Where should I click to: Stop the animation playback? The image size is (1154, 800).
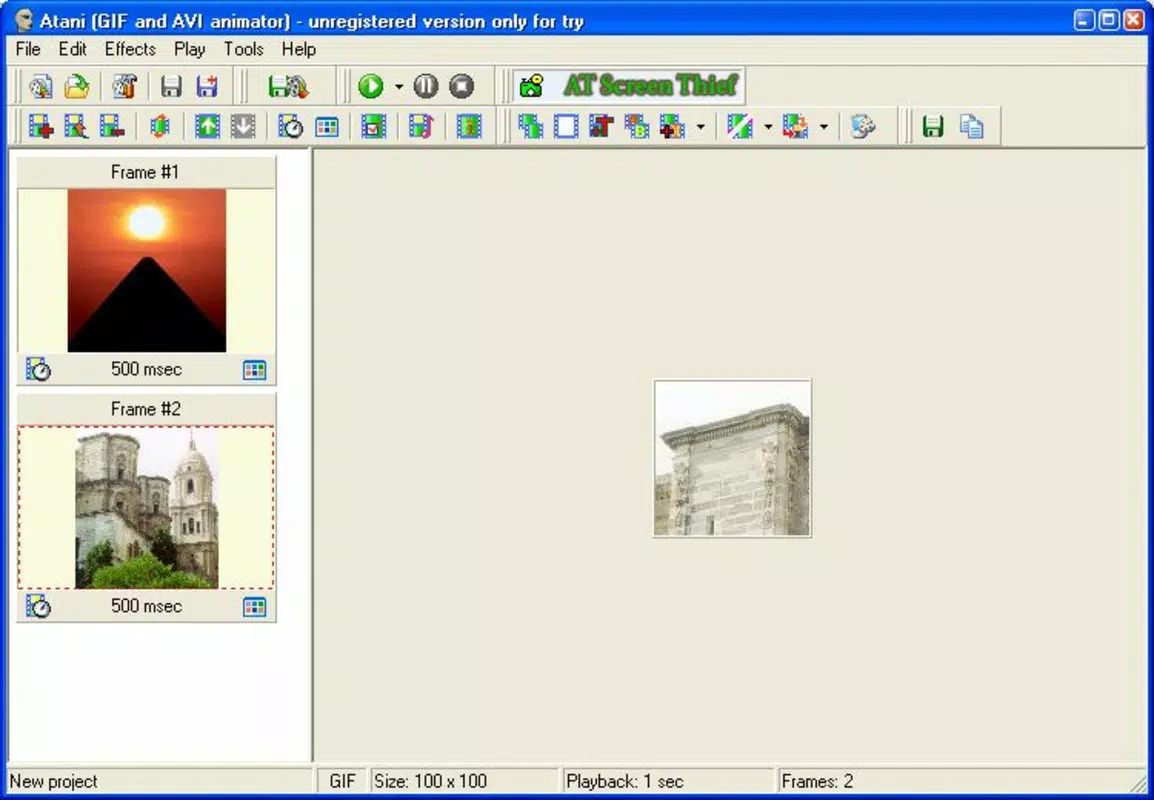pyautogui.click(x=461, y=86)
